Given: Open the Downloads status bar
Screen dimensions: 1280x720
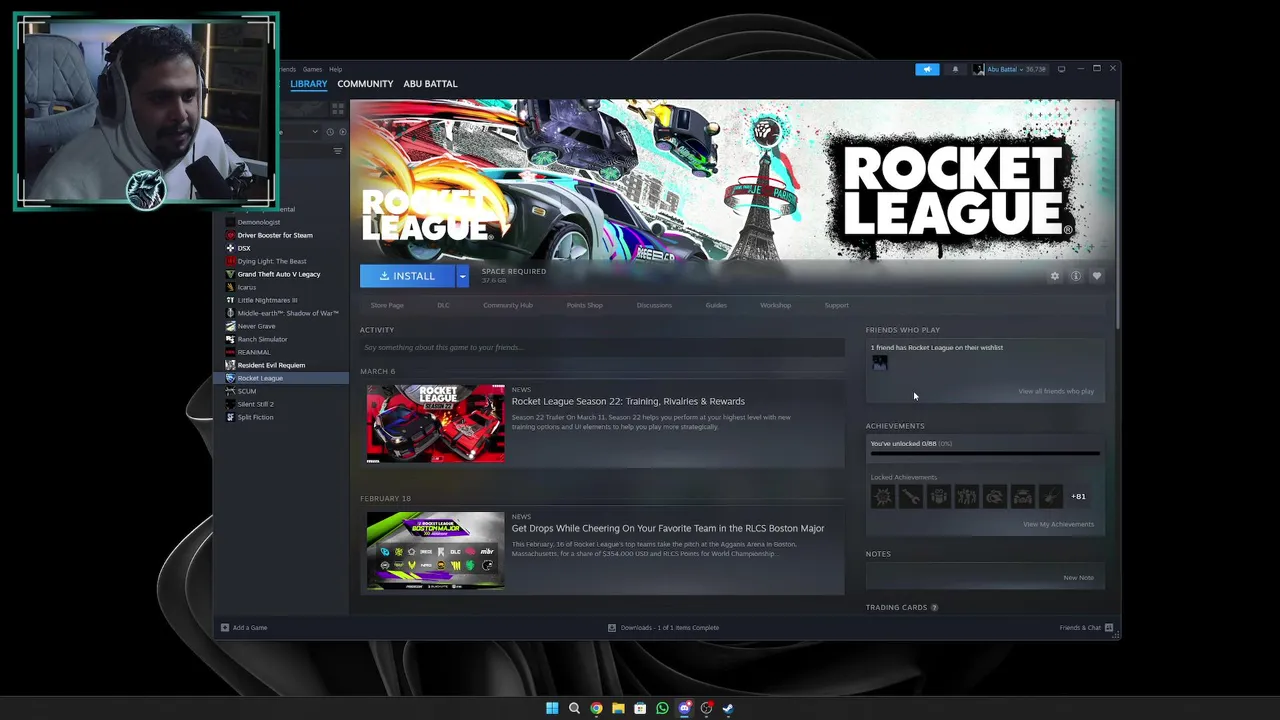Looking at the screenshot, I should point(664,627).
